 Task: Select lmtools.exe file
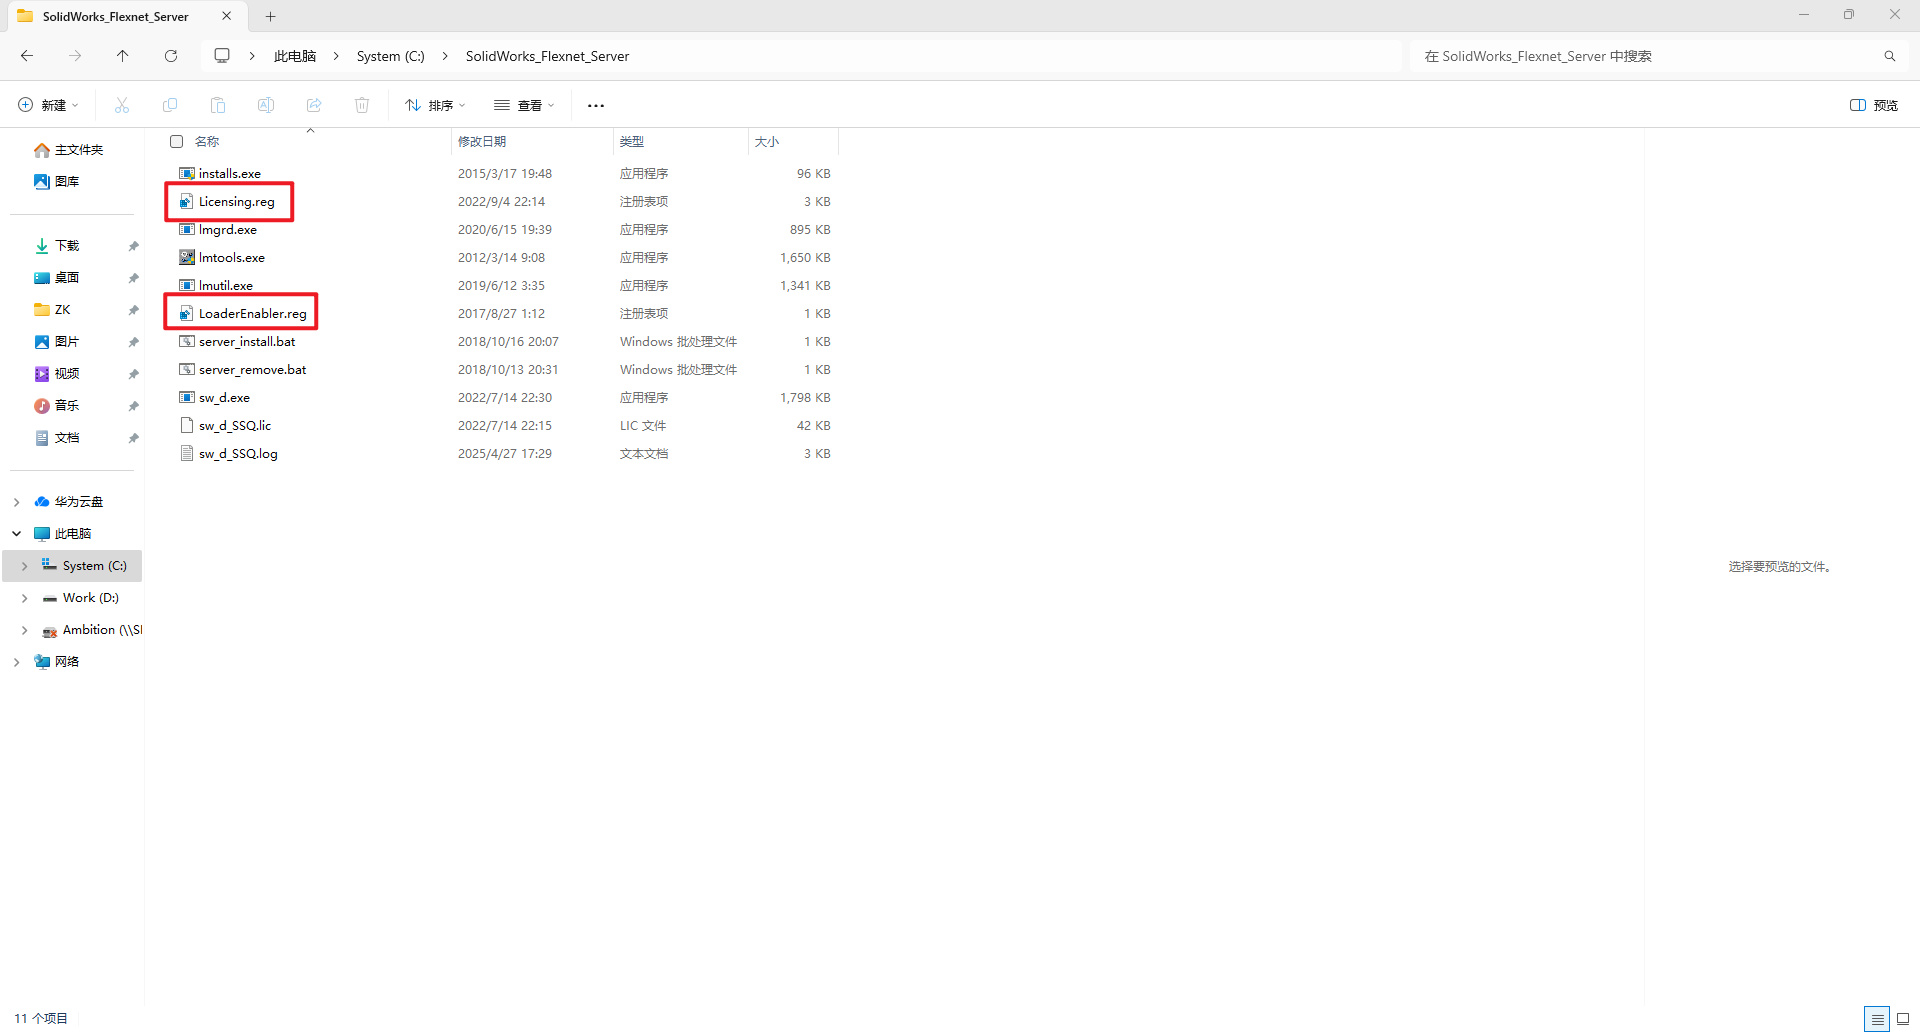232,258
